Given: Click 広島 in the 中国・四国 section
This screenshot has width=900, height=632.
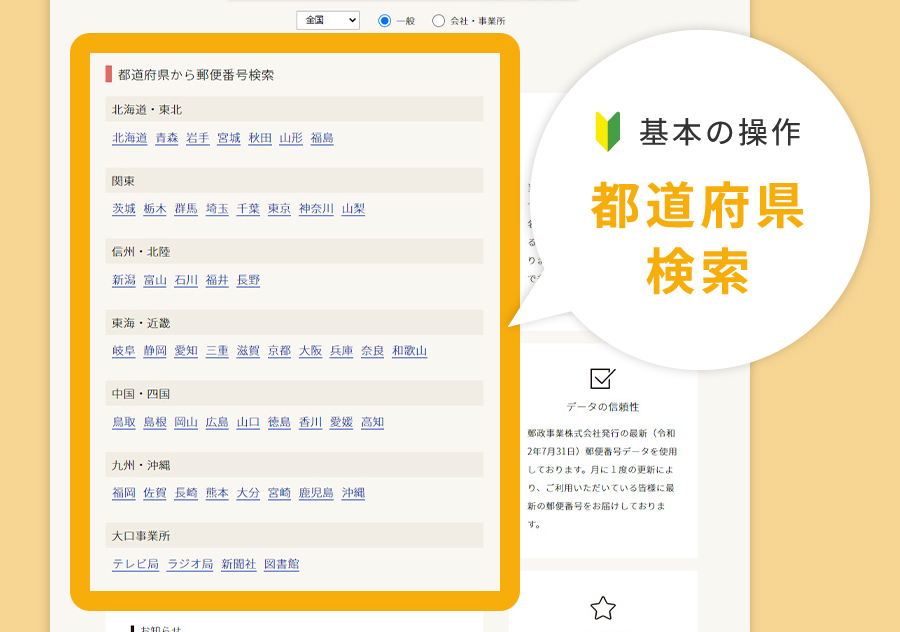Looking at the screenshot, I should pos(217,422).
